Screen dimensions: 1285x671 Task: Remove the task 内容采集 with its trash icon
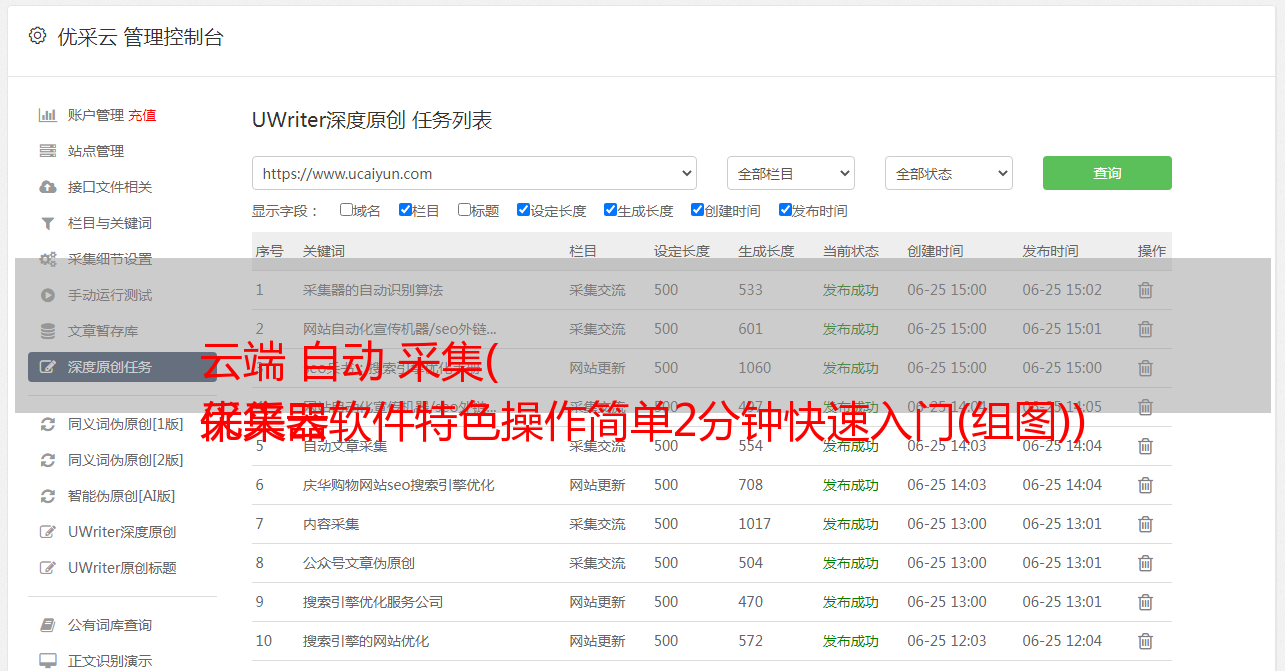coord(1145,524)
